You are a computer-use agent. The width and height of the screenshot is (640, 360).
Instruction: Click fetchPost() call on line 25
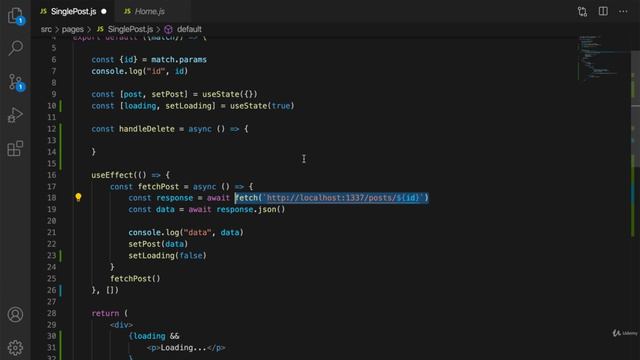tap(135, 279)
